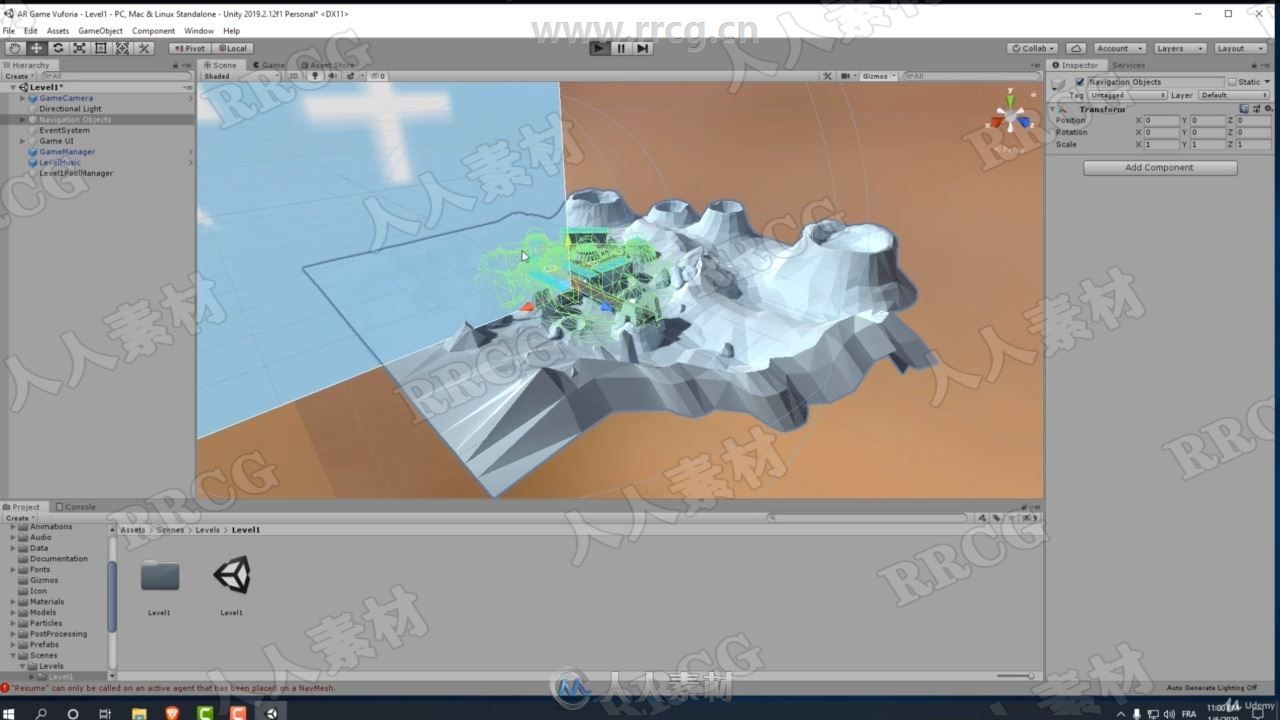Click Position X input field
This screenshot has width=1280, height=720.
tap(1162, 120)
